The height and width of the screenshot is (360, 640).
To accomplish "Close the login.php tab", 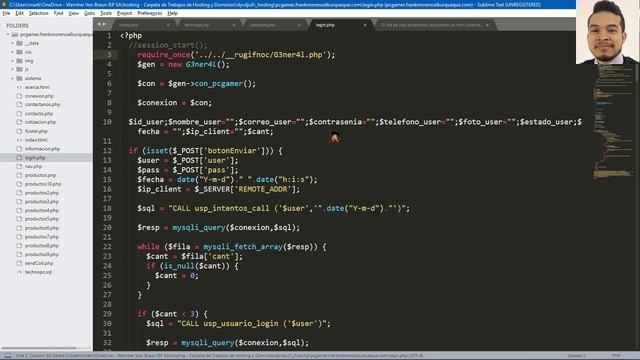I will 365,25.
